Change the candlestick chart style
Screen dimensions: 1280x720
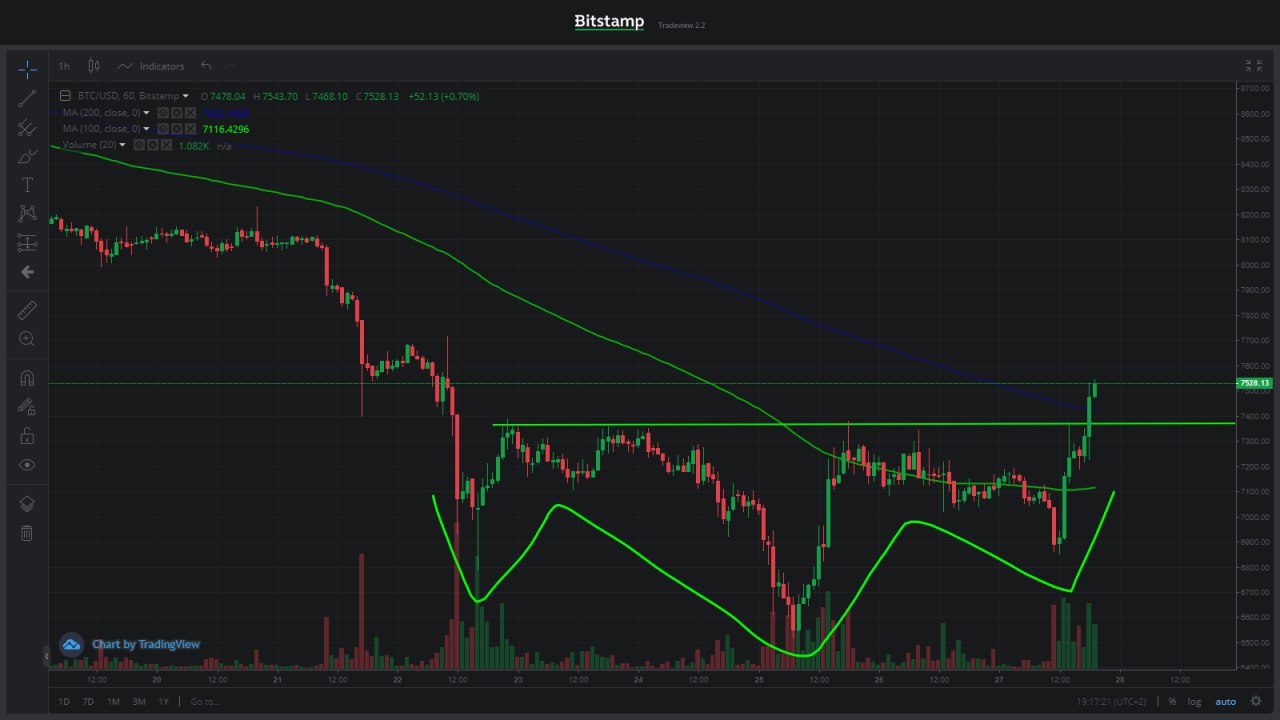(x=94, y=66)
